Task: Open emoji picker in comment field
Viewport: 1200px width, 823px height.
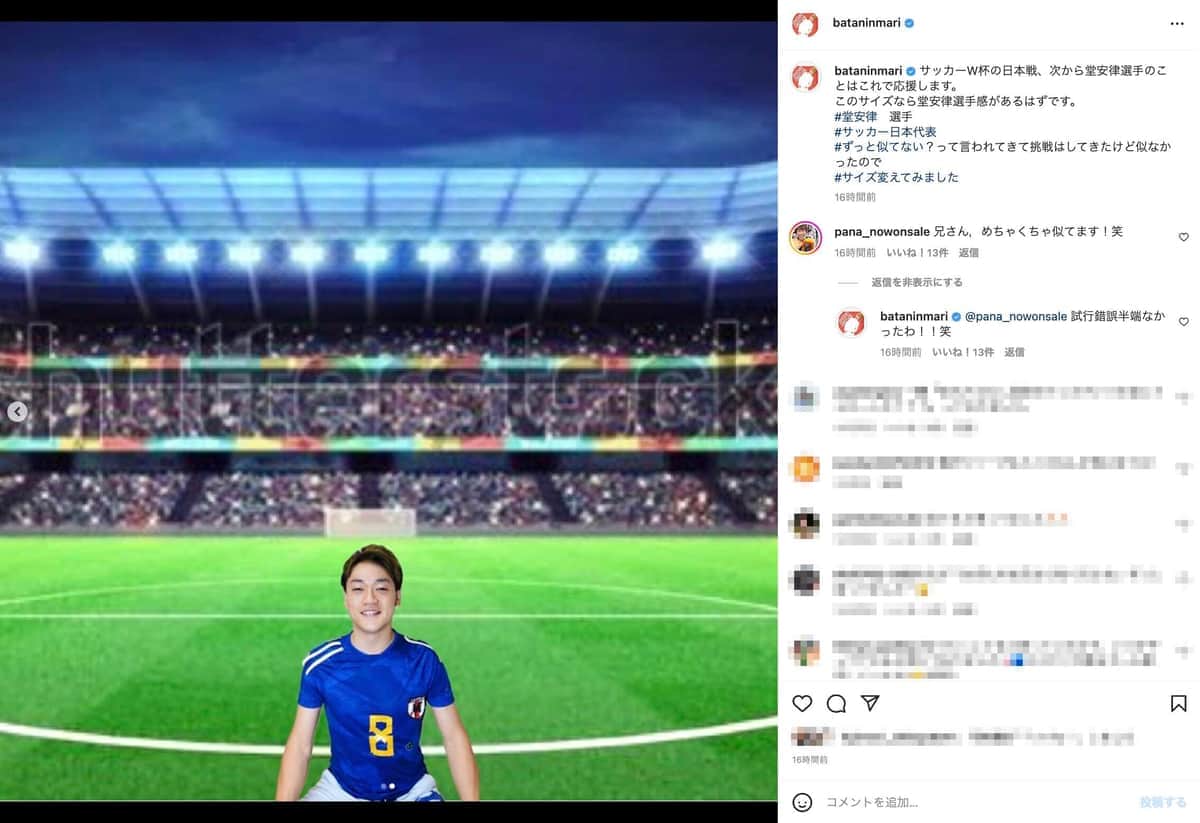Action: point(802,802)
